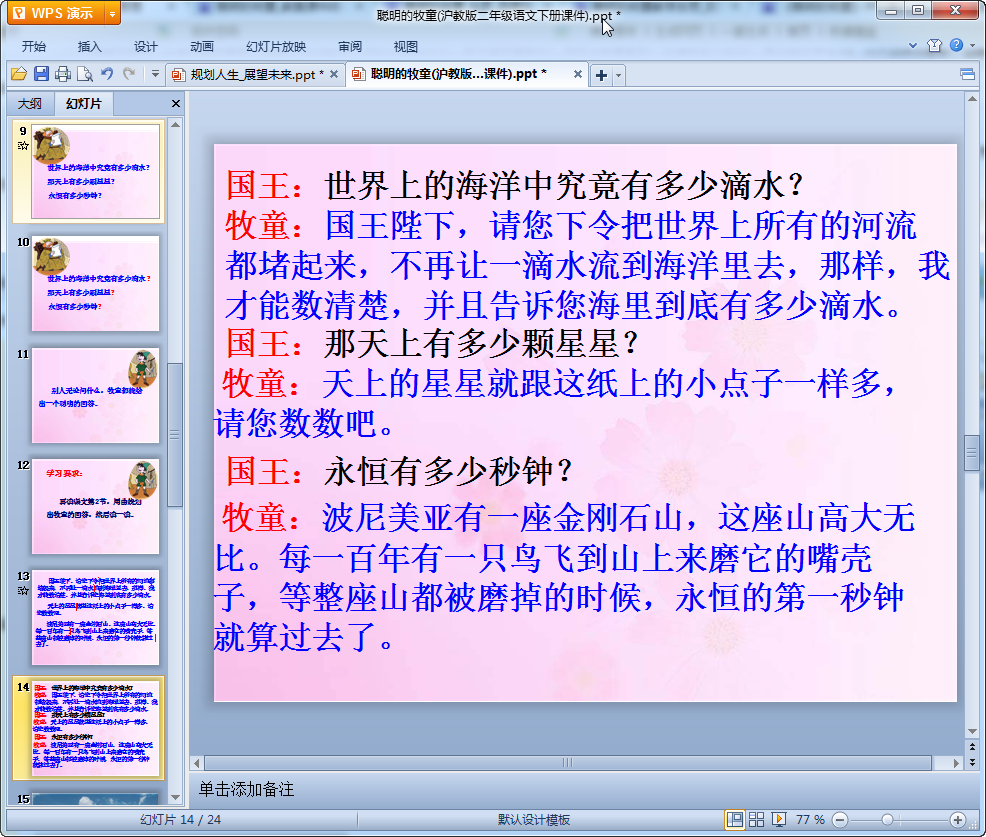
Task: Expand the help dropdown arrow
Action: coord(972,46)
